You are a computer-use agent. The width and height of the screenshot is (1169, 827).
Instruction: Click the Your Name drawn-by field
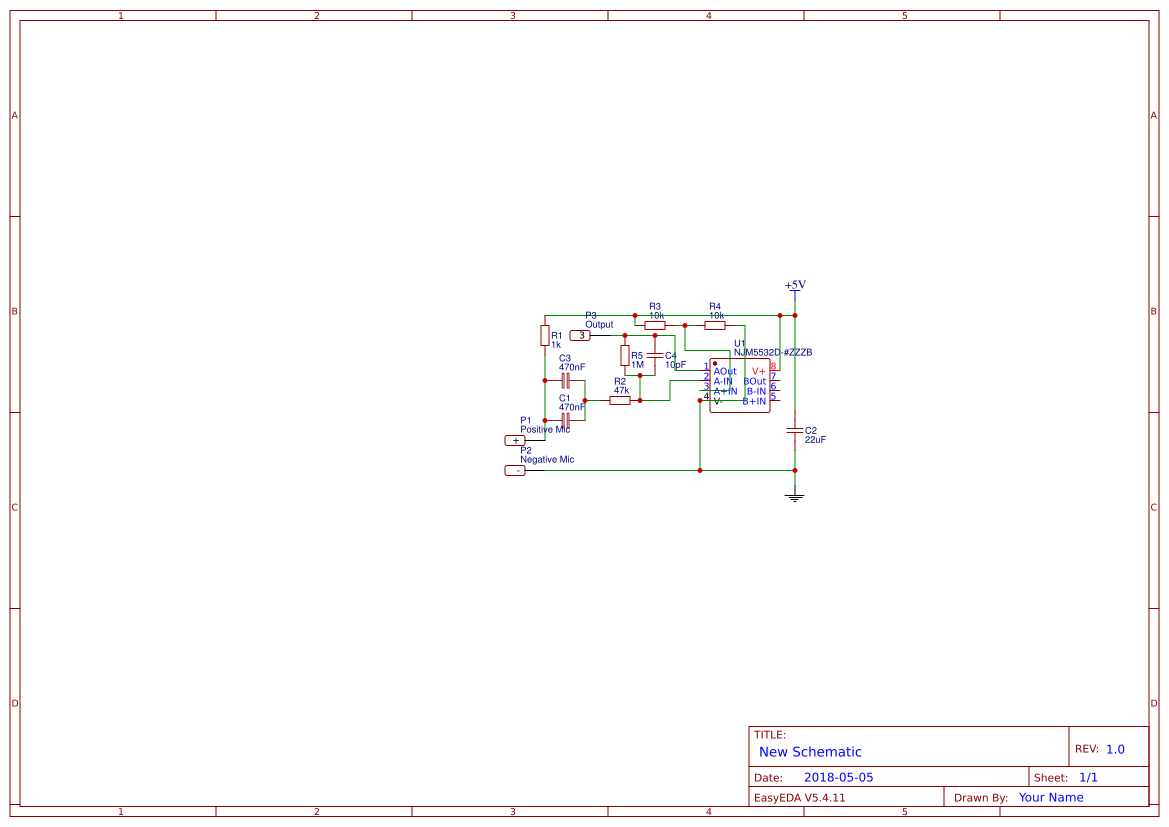click(x=1051, y=797)
